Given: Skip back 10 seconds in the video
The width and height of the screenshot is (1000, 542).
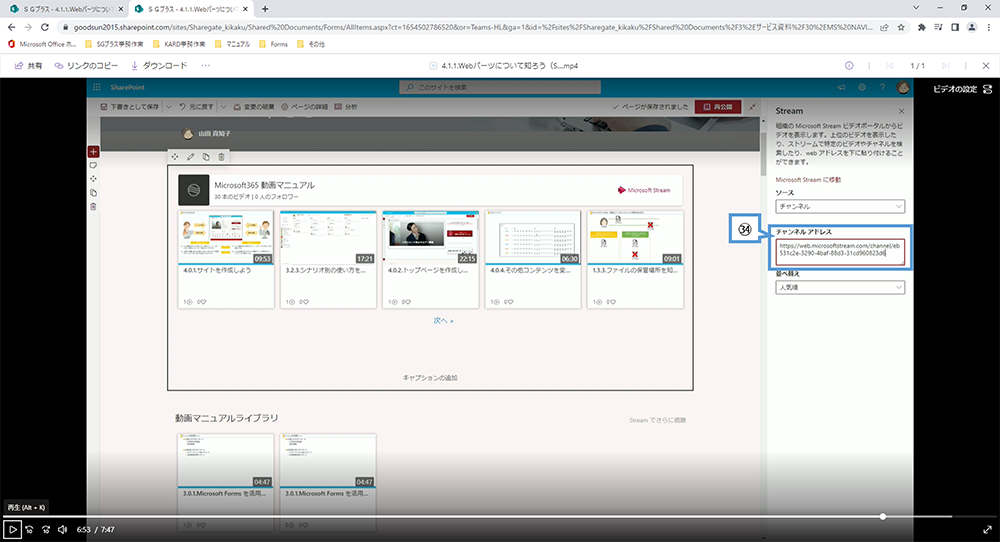Looking at the screenshot, I should (x=29, y=529).
